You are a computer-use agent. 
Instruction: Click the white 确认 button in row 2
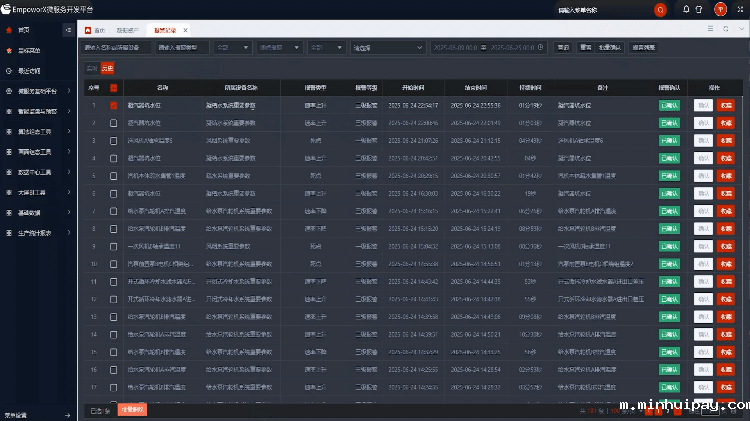(x=703, y=123)
